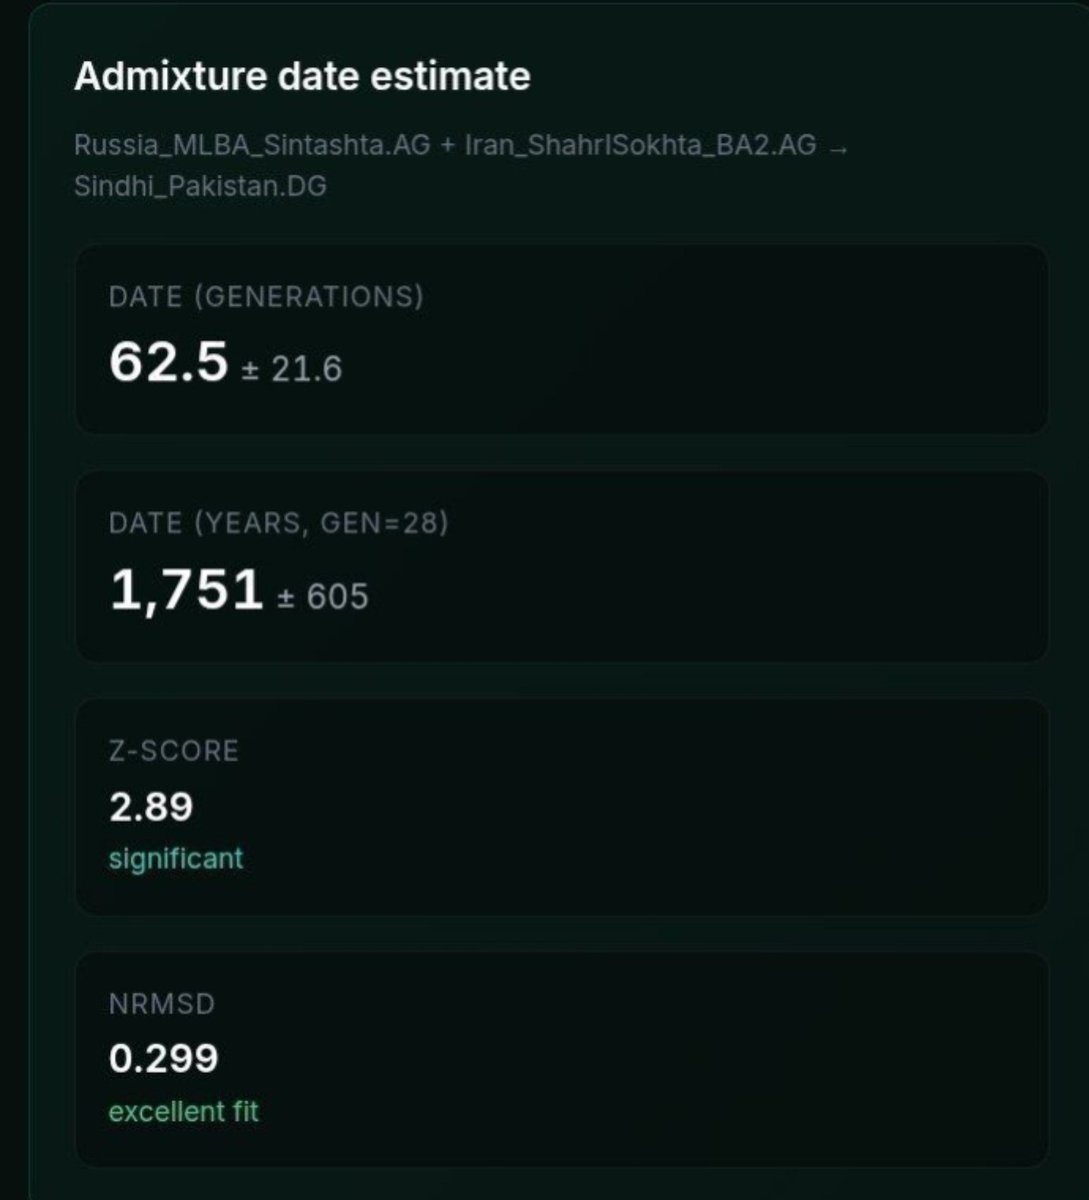The width and height of the screenshot is (1089, 1200).
Task: Click the ± 605 years error value
Action: coord(323,597)
